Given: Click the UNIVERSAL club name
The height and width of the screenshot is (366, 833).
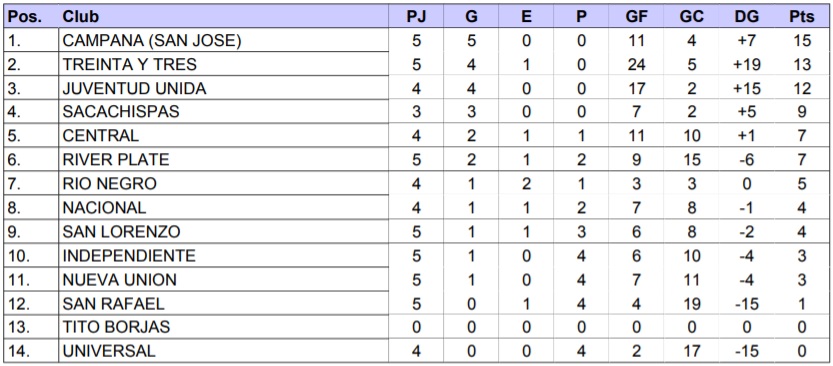Looking at the screenshot, I should [x=109, y=351].
